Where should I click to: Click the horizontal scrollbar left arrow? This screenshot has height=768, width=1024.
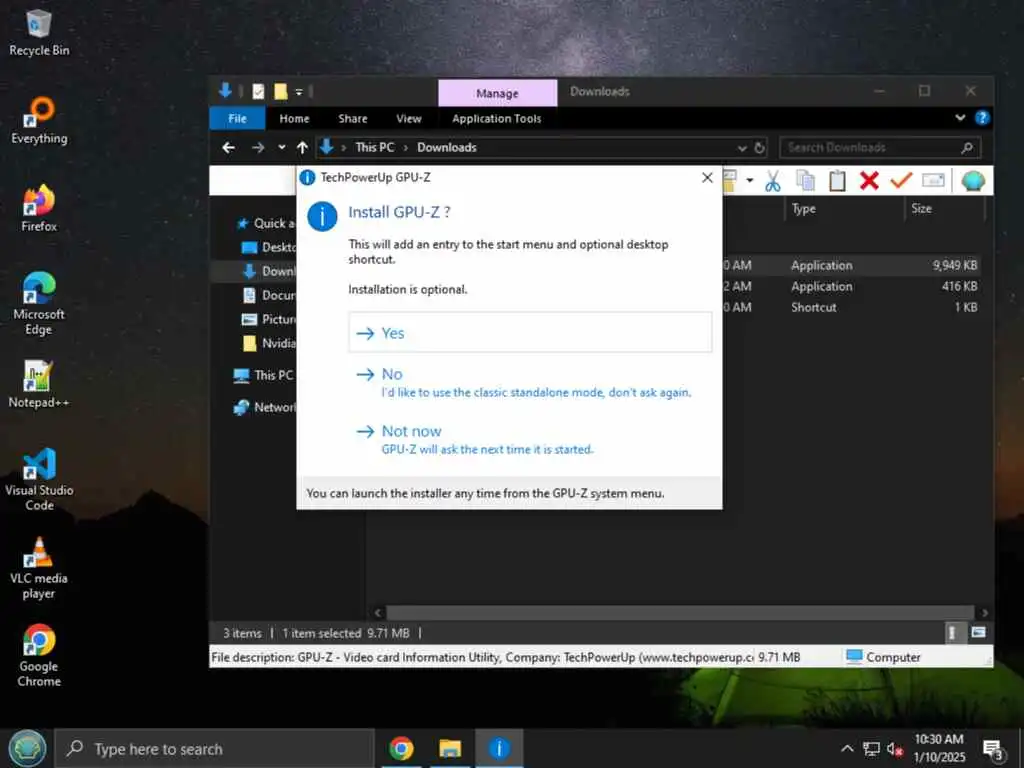(377, 613)
